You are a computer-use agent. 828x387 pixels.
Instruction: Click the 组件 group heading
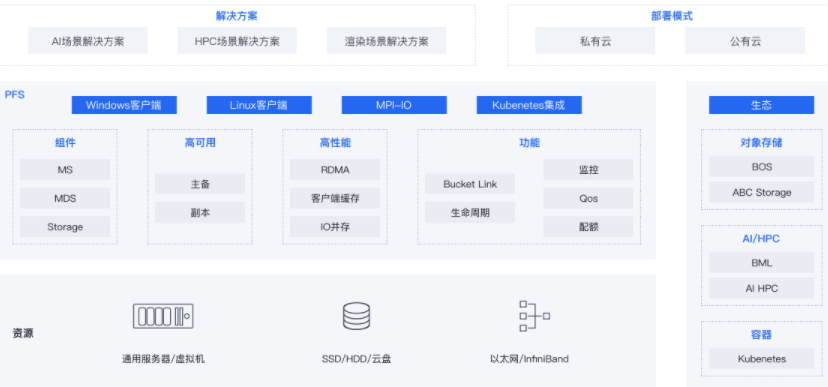[65, 143]
